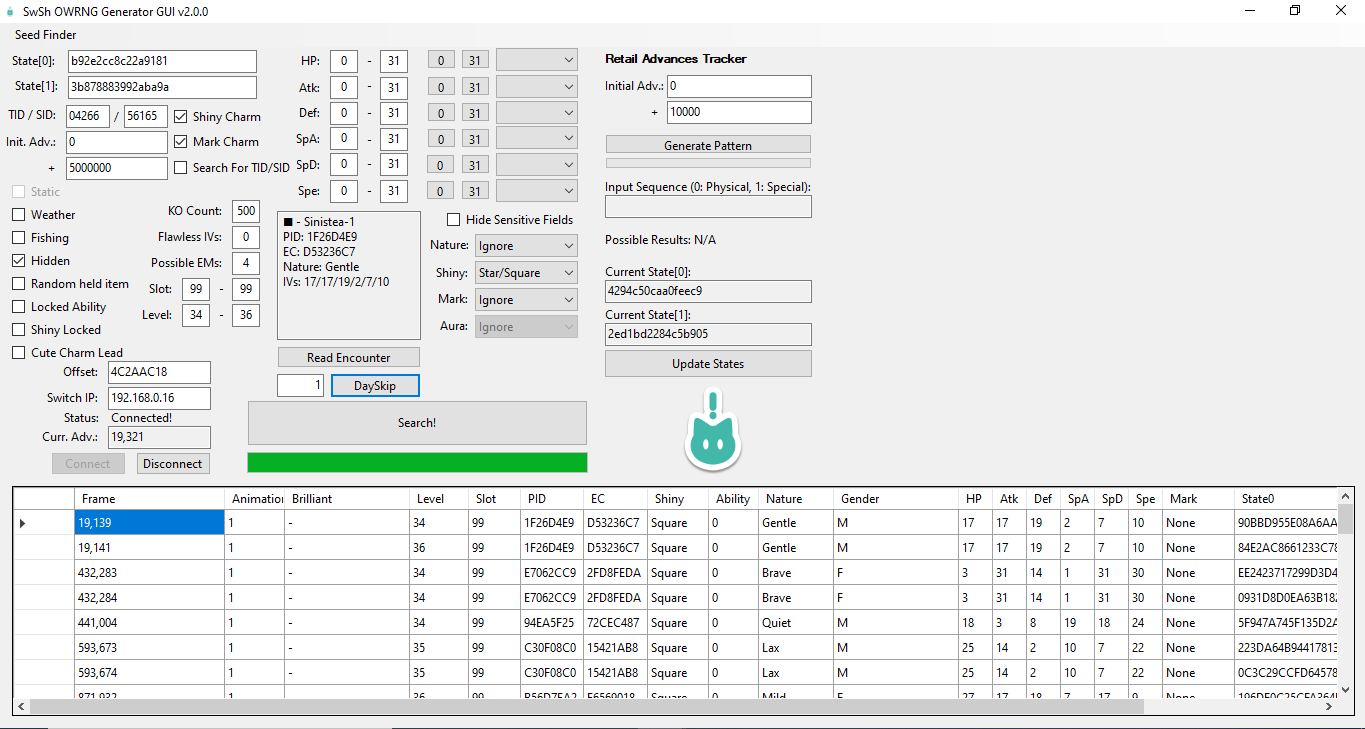Screen dimensions: 1365x729
Task: Enable Random held item checkbox
Action: pyautogui.click(x=19, y=284)
